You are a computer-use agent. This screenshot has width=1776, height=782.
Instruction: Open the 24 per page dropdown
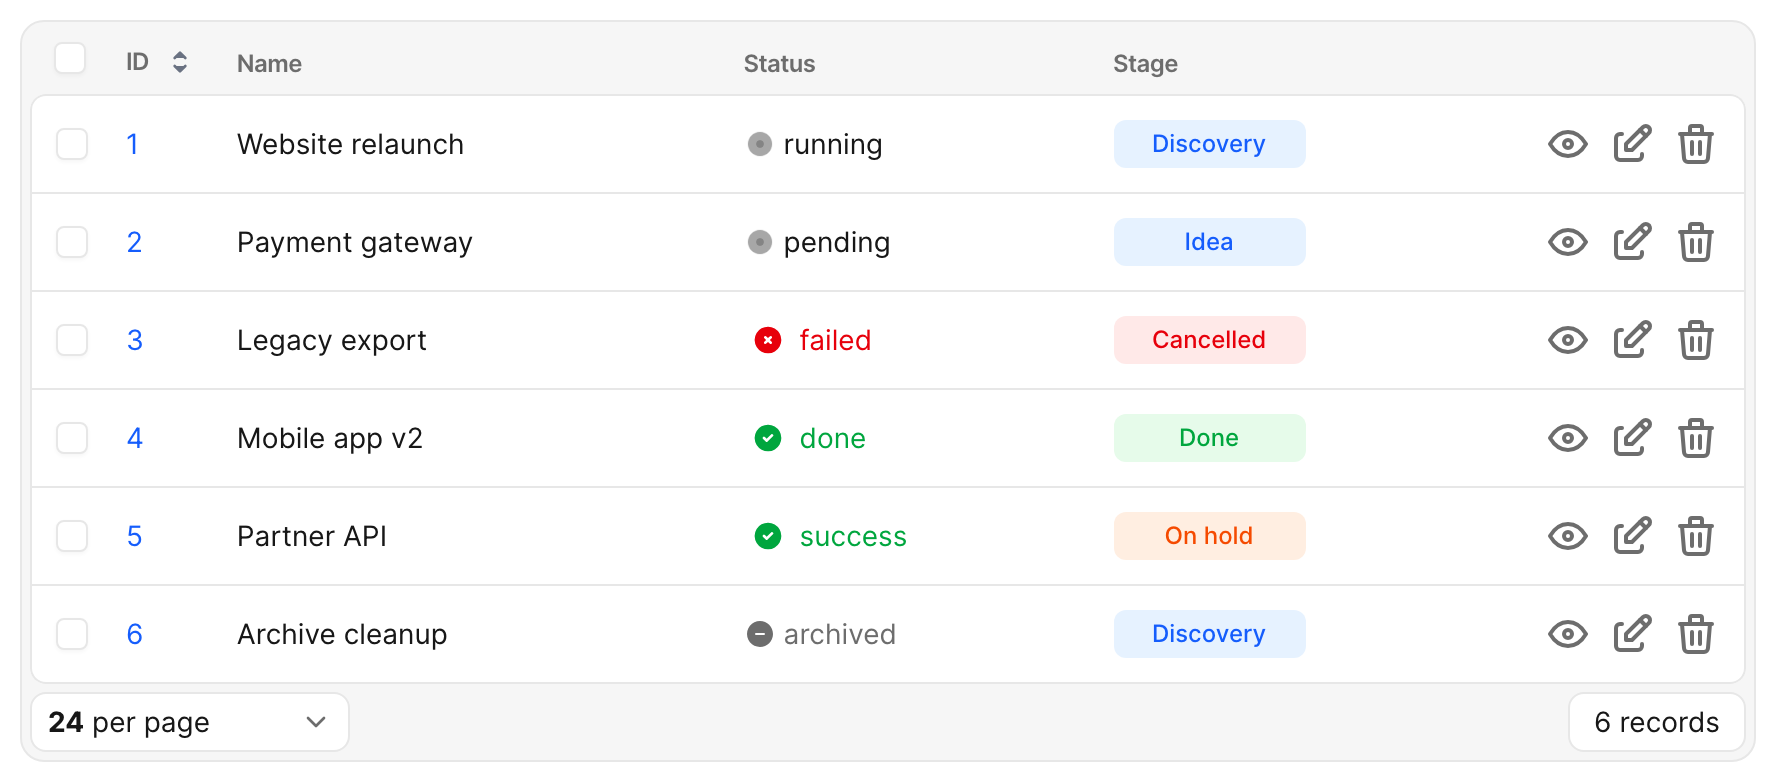(190, 722)
